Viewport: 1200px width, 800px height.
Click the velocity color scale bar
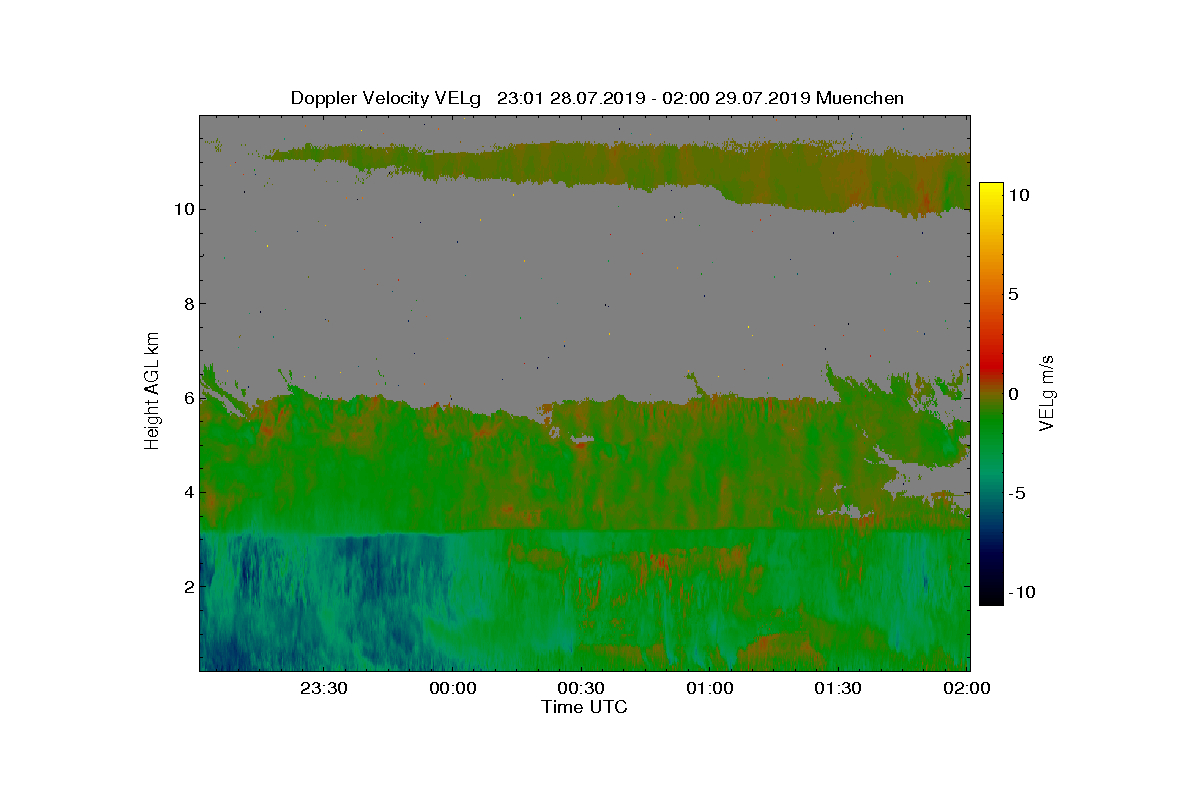(x=991, y=394)
